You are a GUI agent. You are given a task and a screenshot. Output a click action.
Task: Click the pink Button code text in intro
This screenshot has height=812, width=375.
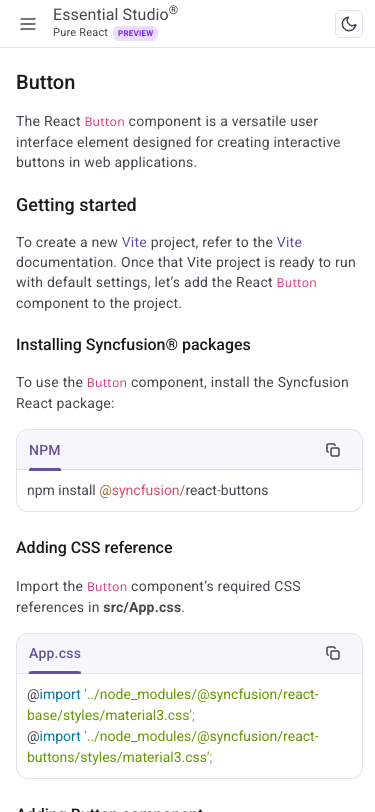tap(105, 122)
